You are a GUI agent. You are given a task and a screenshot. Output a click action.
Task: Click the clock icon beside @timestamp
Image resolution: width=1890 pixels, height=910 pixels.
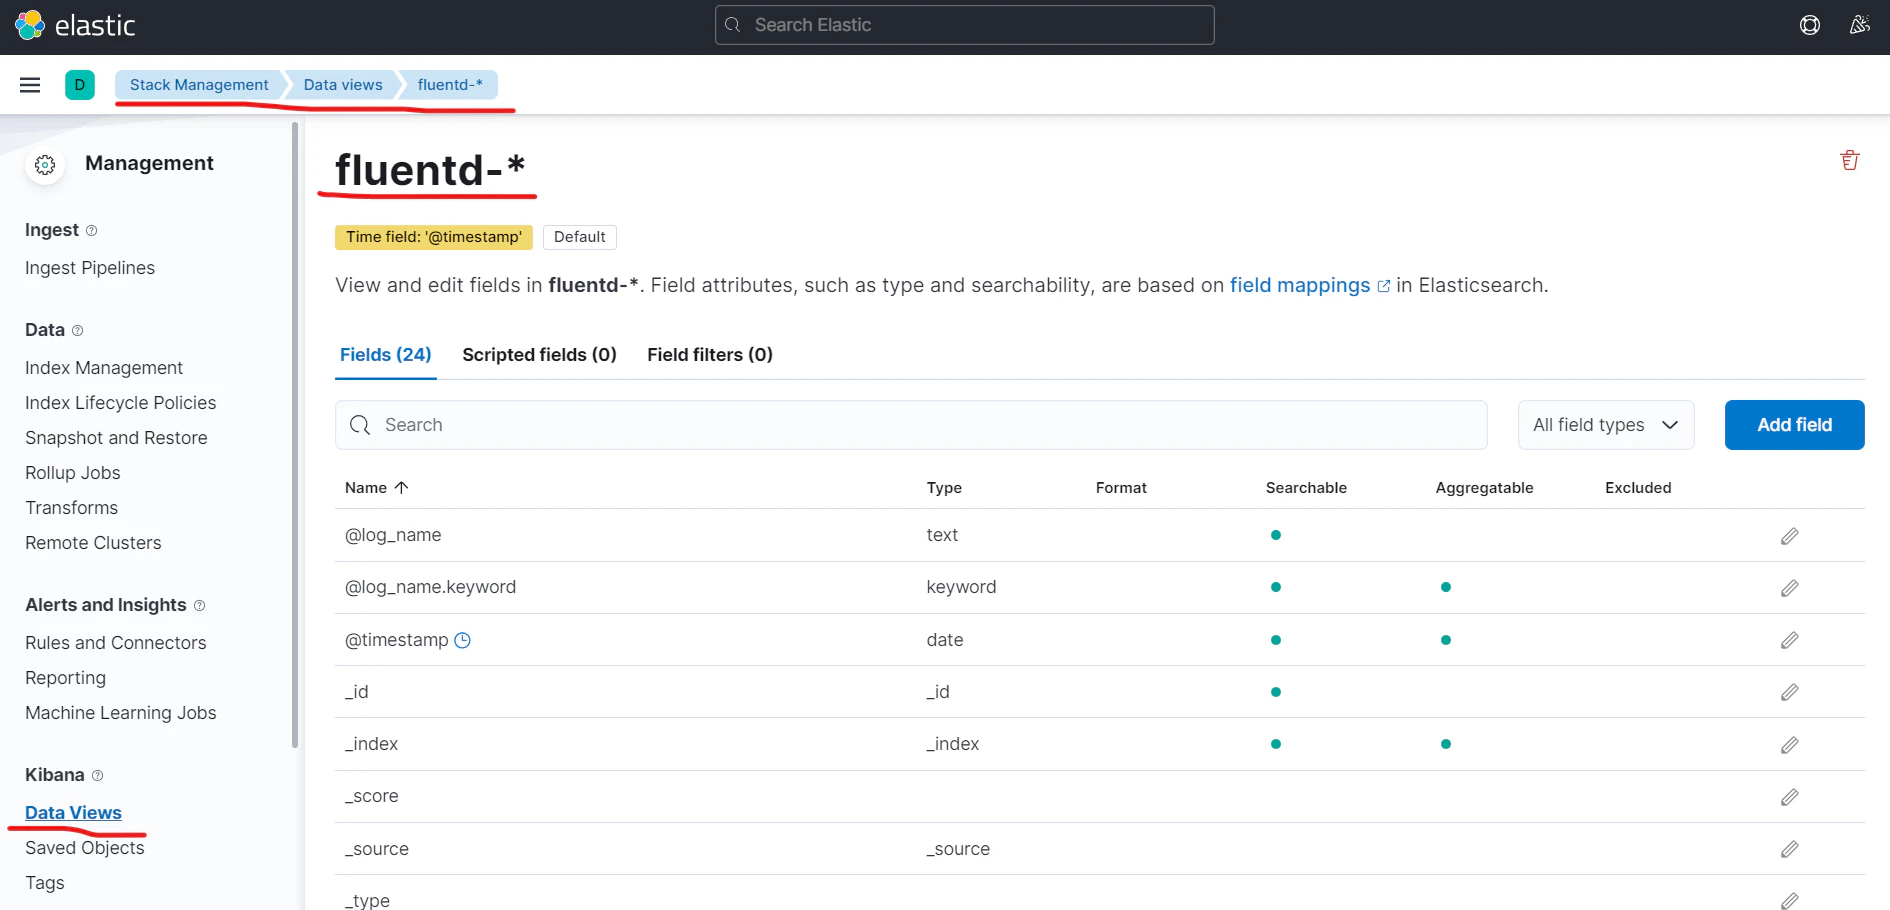point(462,640)
